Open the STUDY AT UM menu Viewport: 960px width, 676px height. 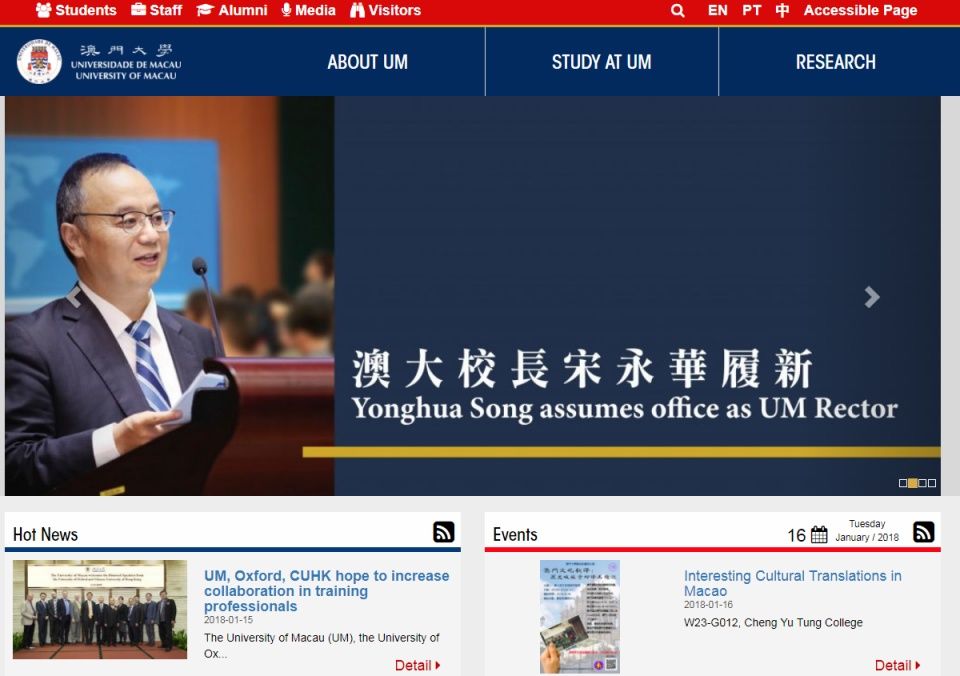(601, 61)
